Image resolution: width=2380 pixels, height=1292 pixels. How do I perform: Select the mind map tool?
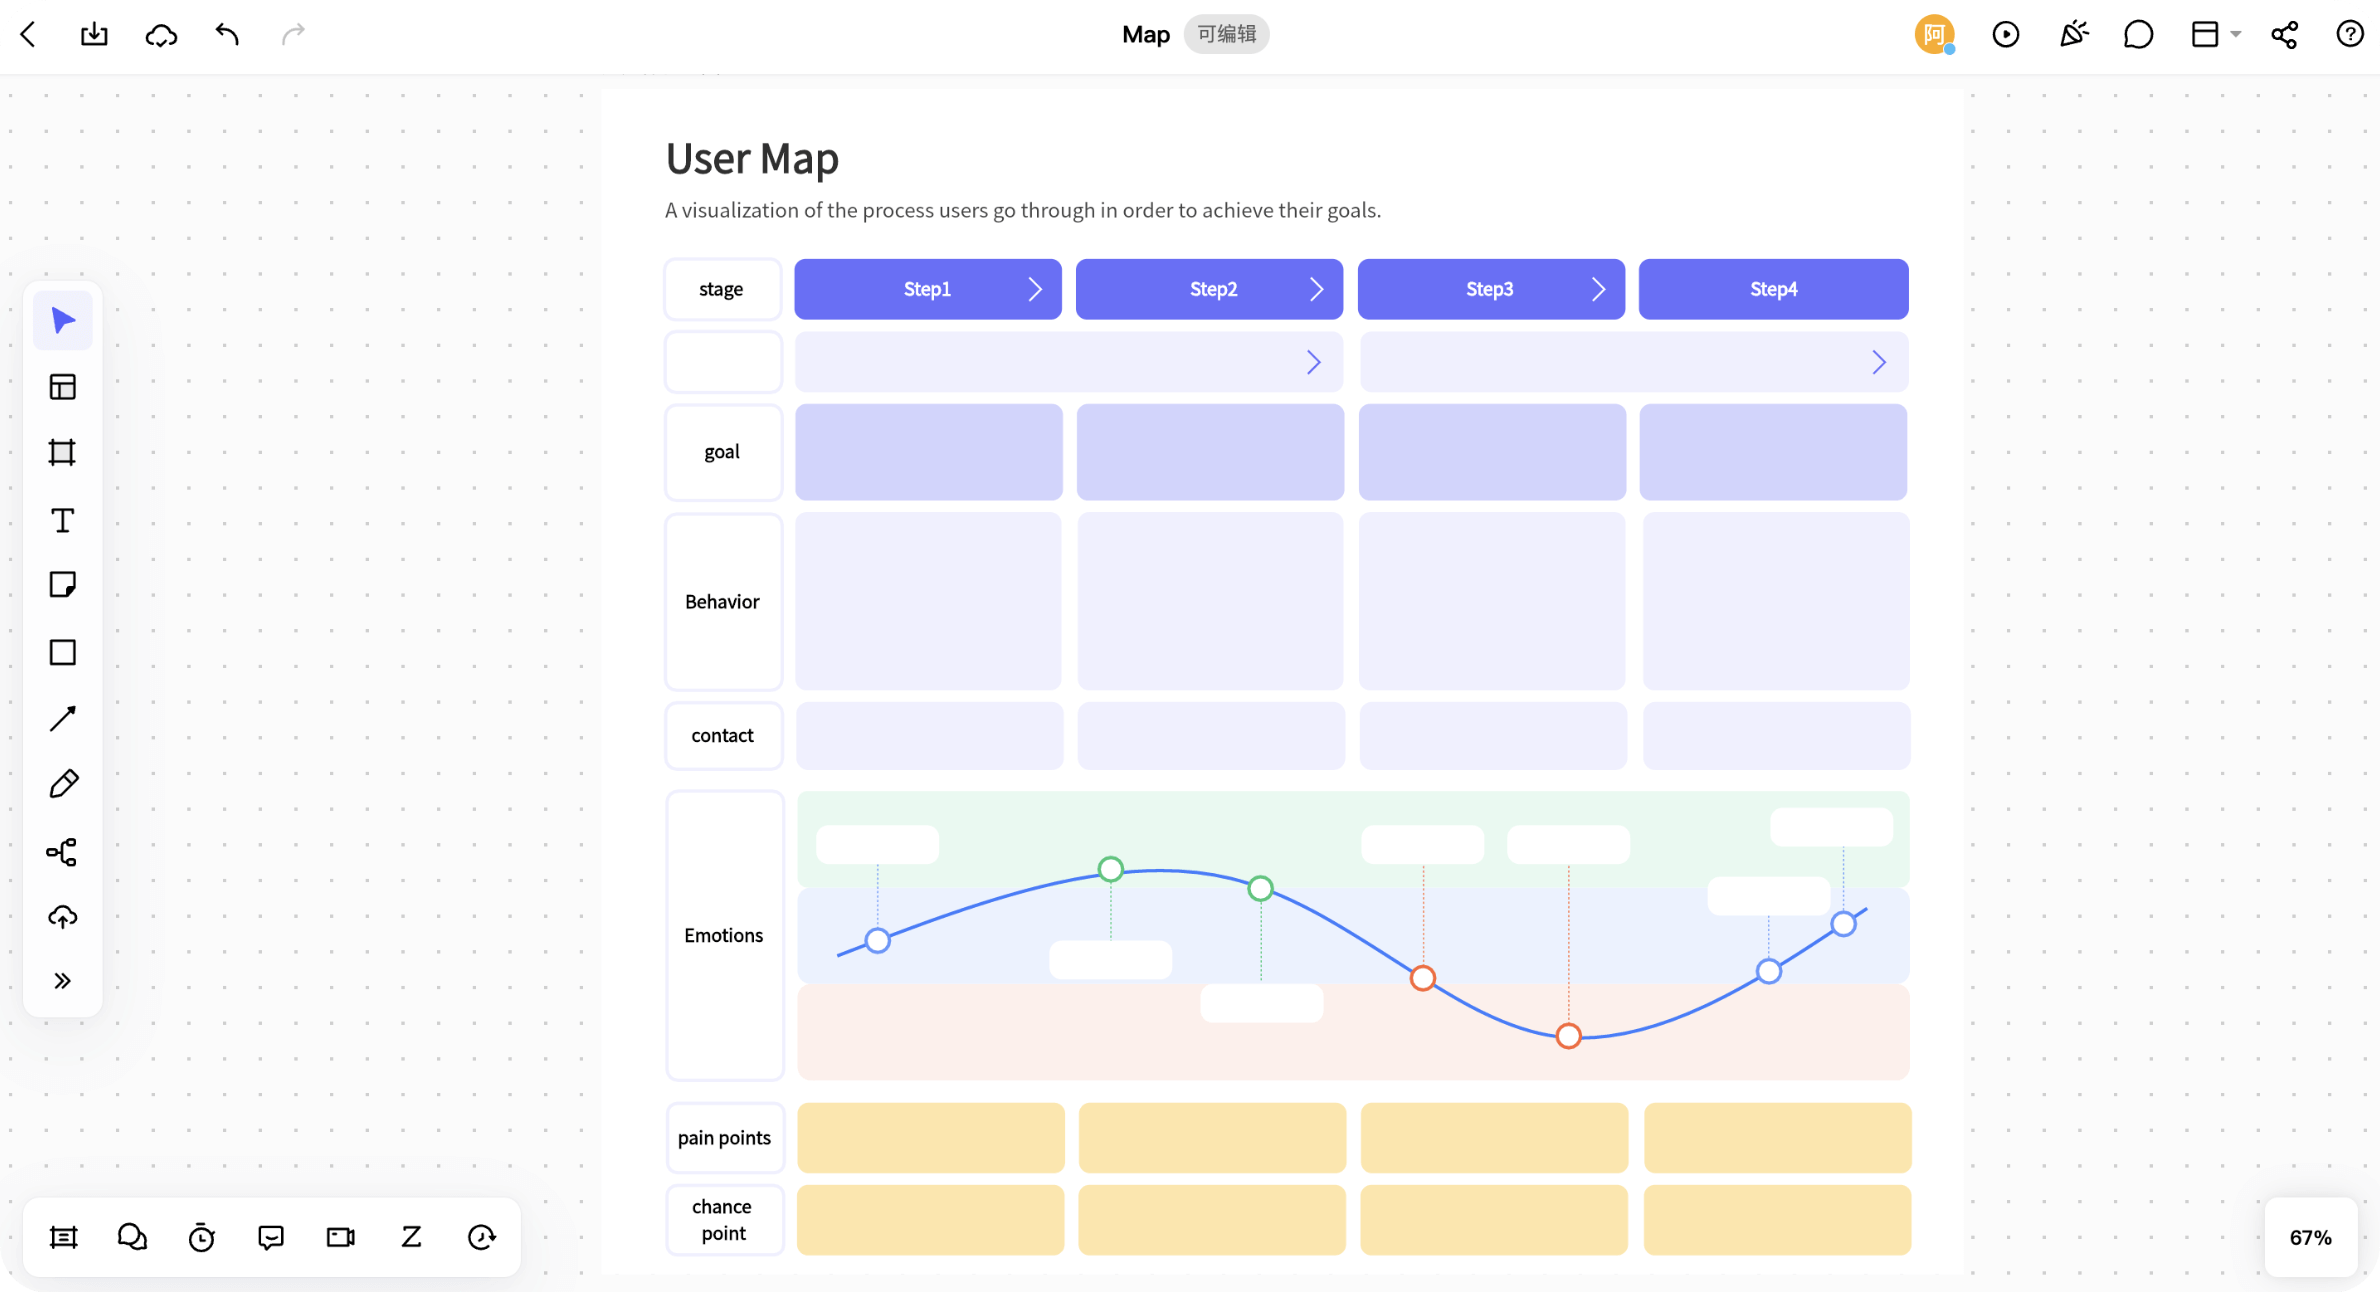tap(63, 851)
